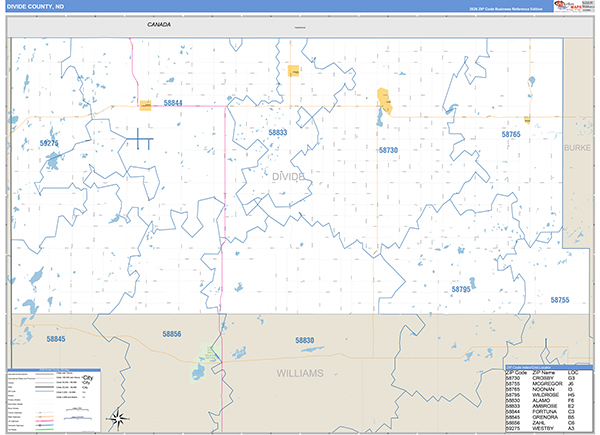
Task: Click ZIP code label 58856 on map
Action: coord(172,334)
